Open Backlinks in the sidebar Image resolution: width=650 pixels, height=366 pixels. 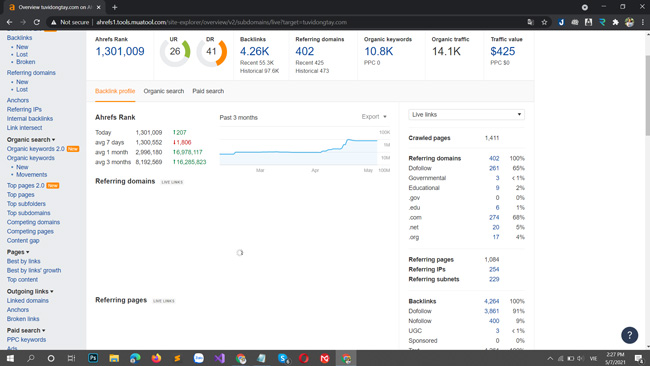coord(19,38)
